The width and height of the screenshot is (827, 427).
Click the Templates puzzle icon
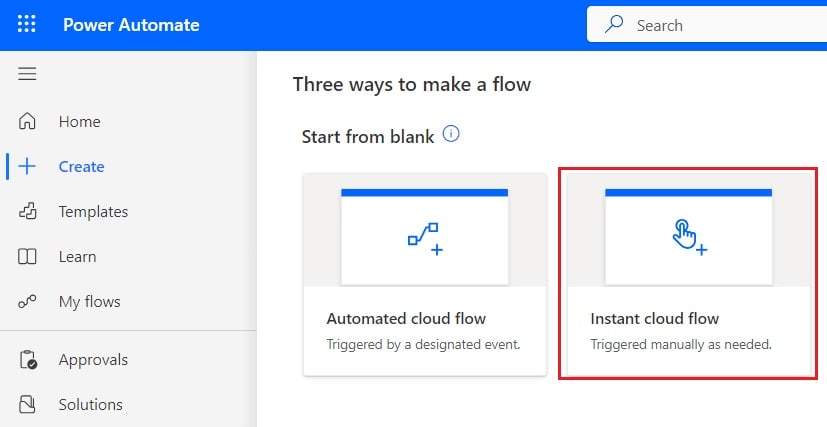click(x=27, y=211)
